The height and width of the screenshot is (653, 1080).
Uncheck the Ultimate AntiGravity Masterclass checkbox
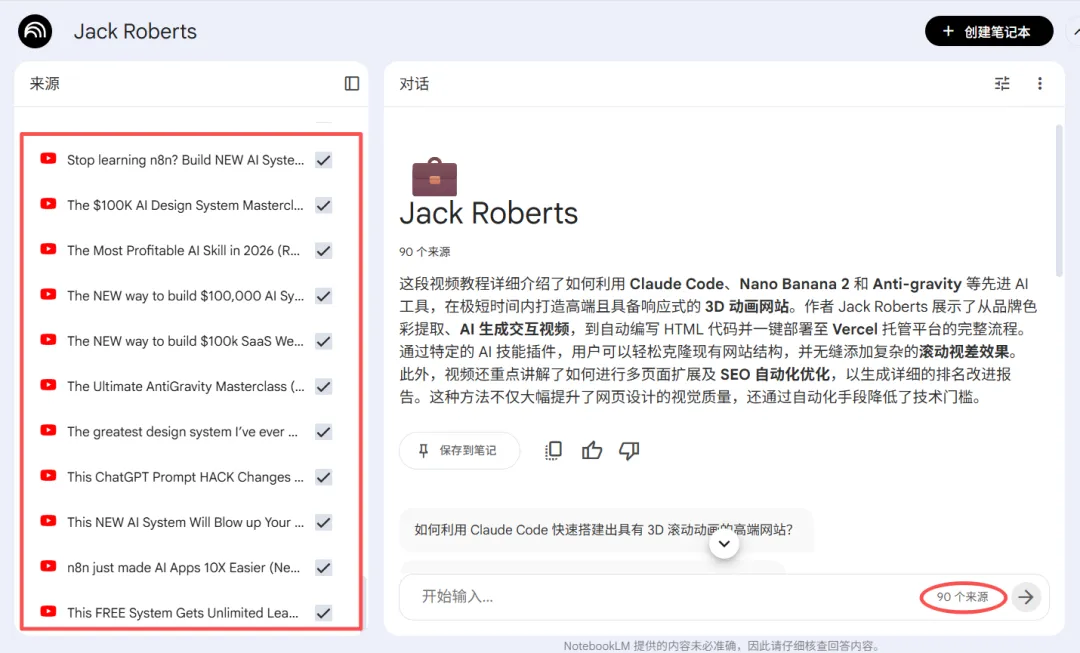click(324, 386)
